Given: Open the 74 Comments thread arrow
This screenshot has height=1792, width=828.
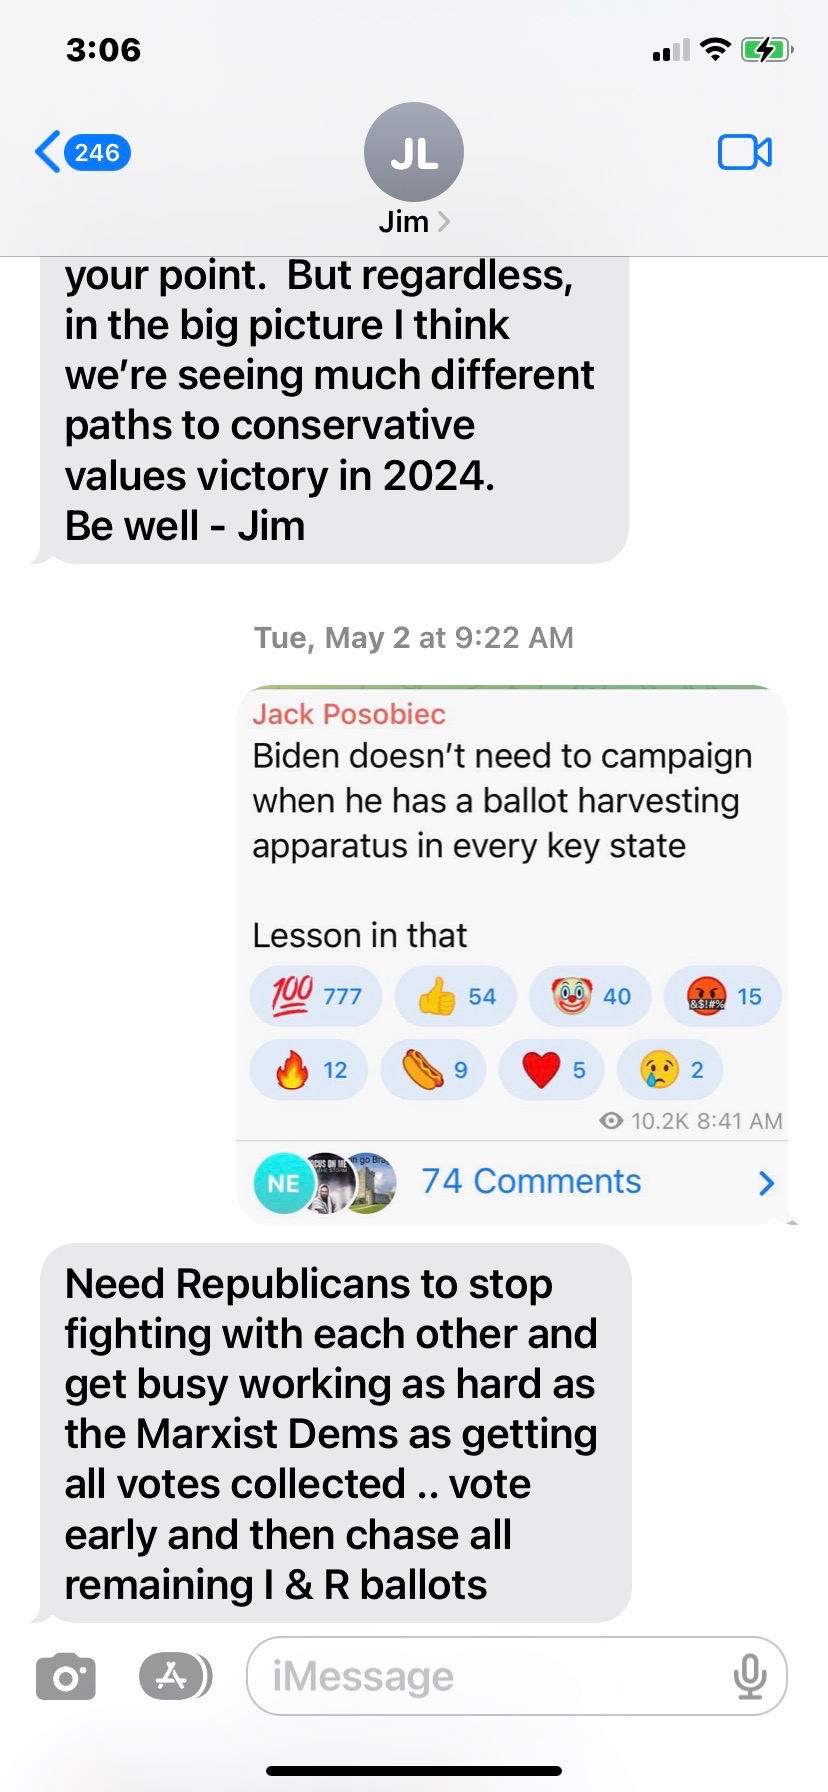Looking at the screenshot, I should tap(766, 1183).
